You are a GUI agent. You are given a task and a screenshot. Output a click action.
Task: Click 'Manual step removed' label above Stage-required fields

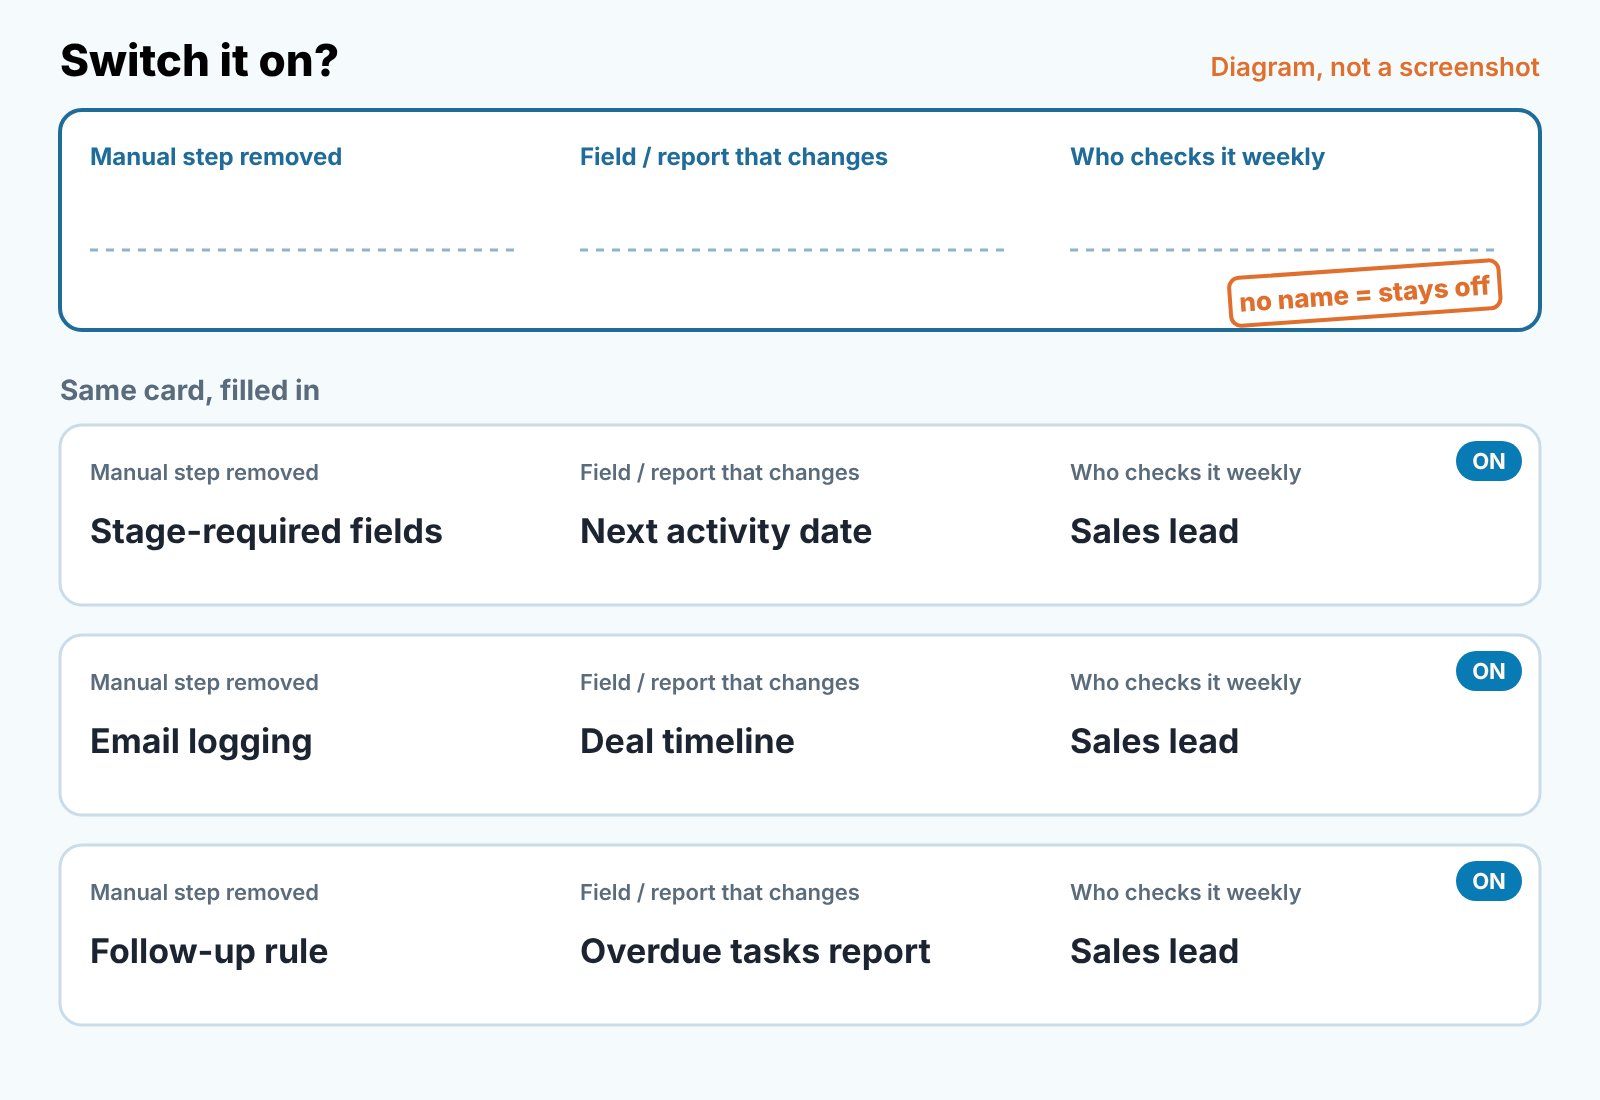tap(204, 472)
